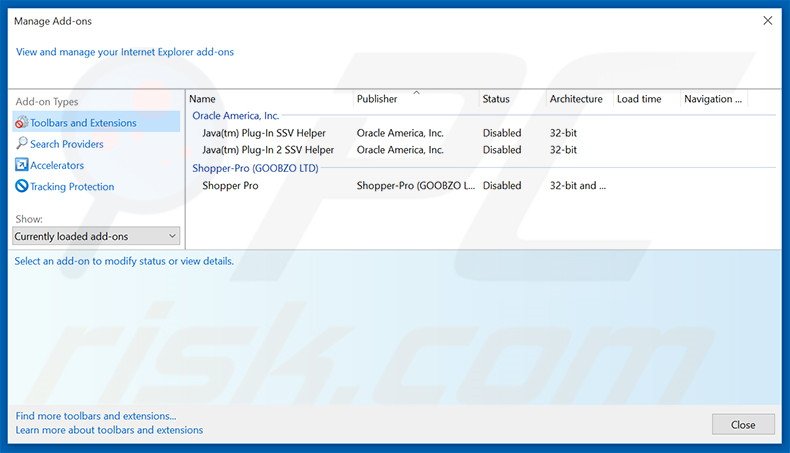This screenshot has height=453, width=790.
Task: Collapse the Oracle America, Inc. group
Action: click(x=235, y=115)
